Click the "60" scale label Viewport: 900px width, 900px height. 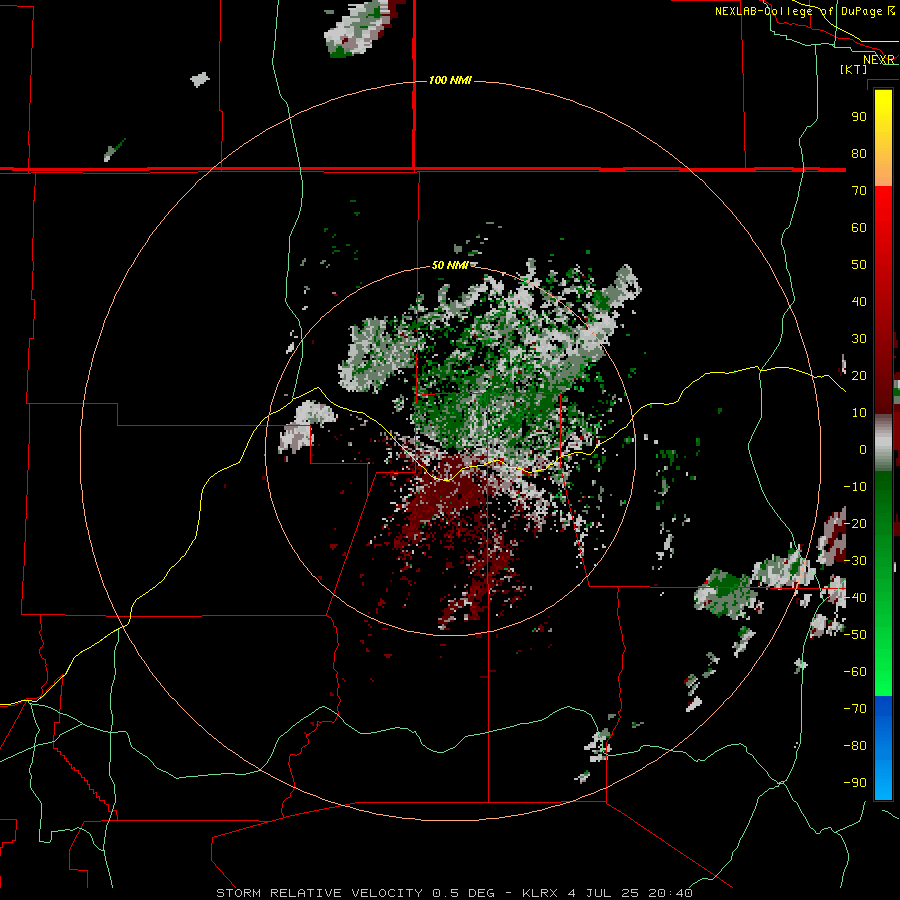(859, 228)
